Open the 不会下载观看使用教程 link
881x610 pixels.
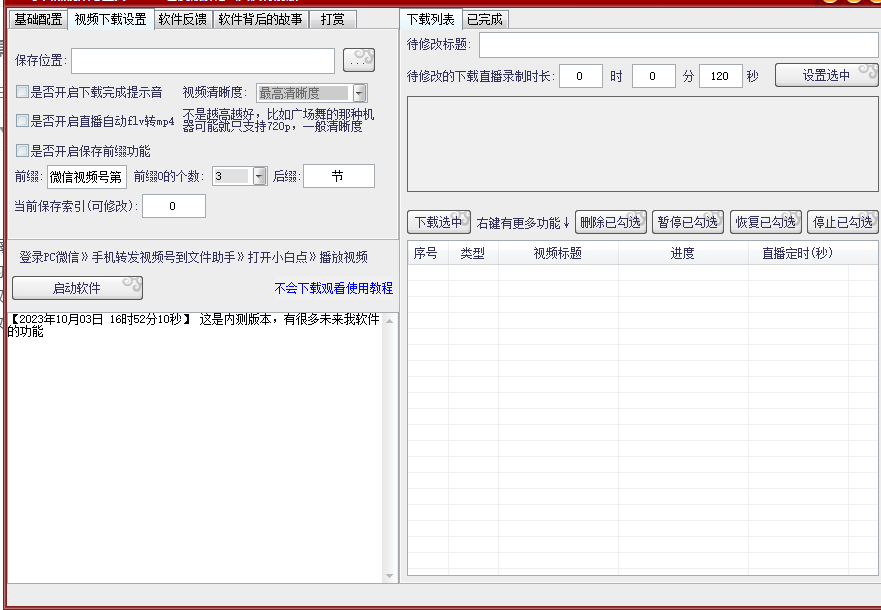pos(333,288)
